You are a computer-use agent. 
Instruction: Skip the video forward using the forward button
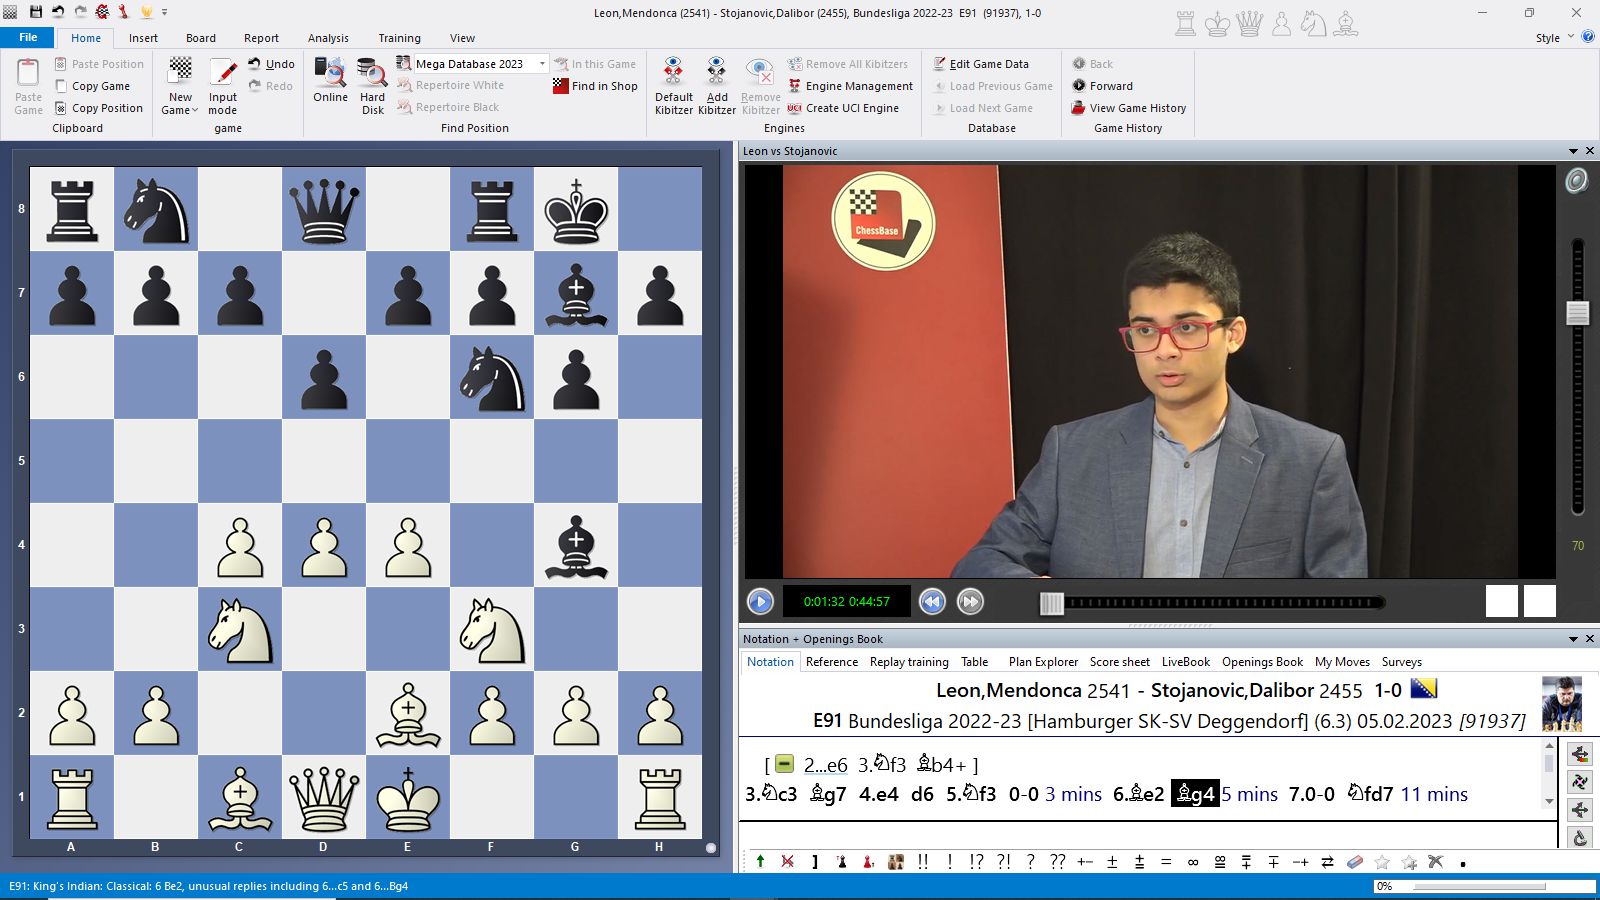click(x=970, y=602)
